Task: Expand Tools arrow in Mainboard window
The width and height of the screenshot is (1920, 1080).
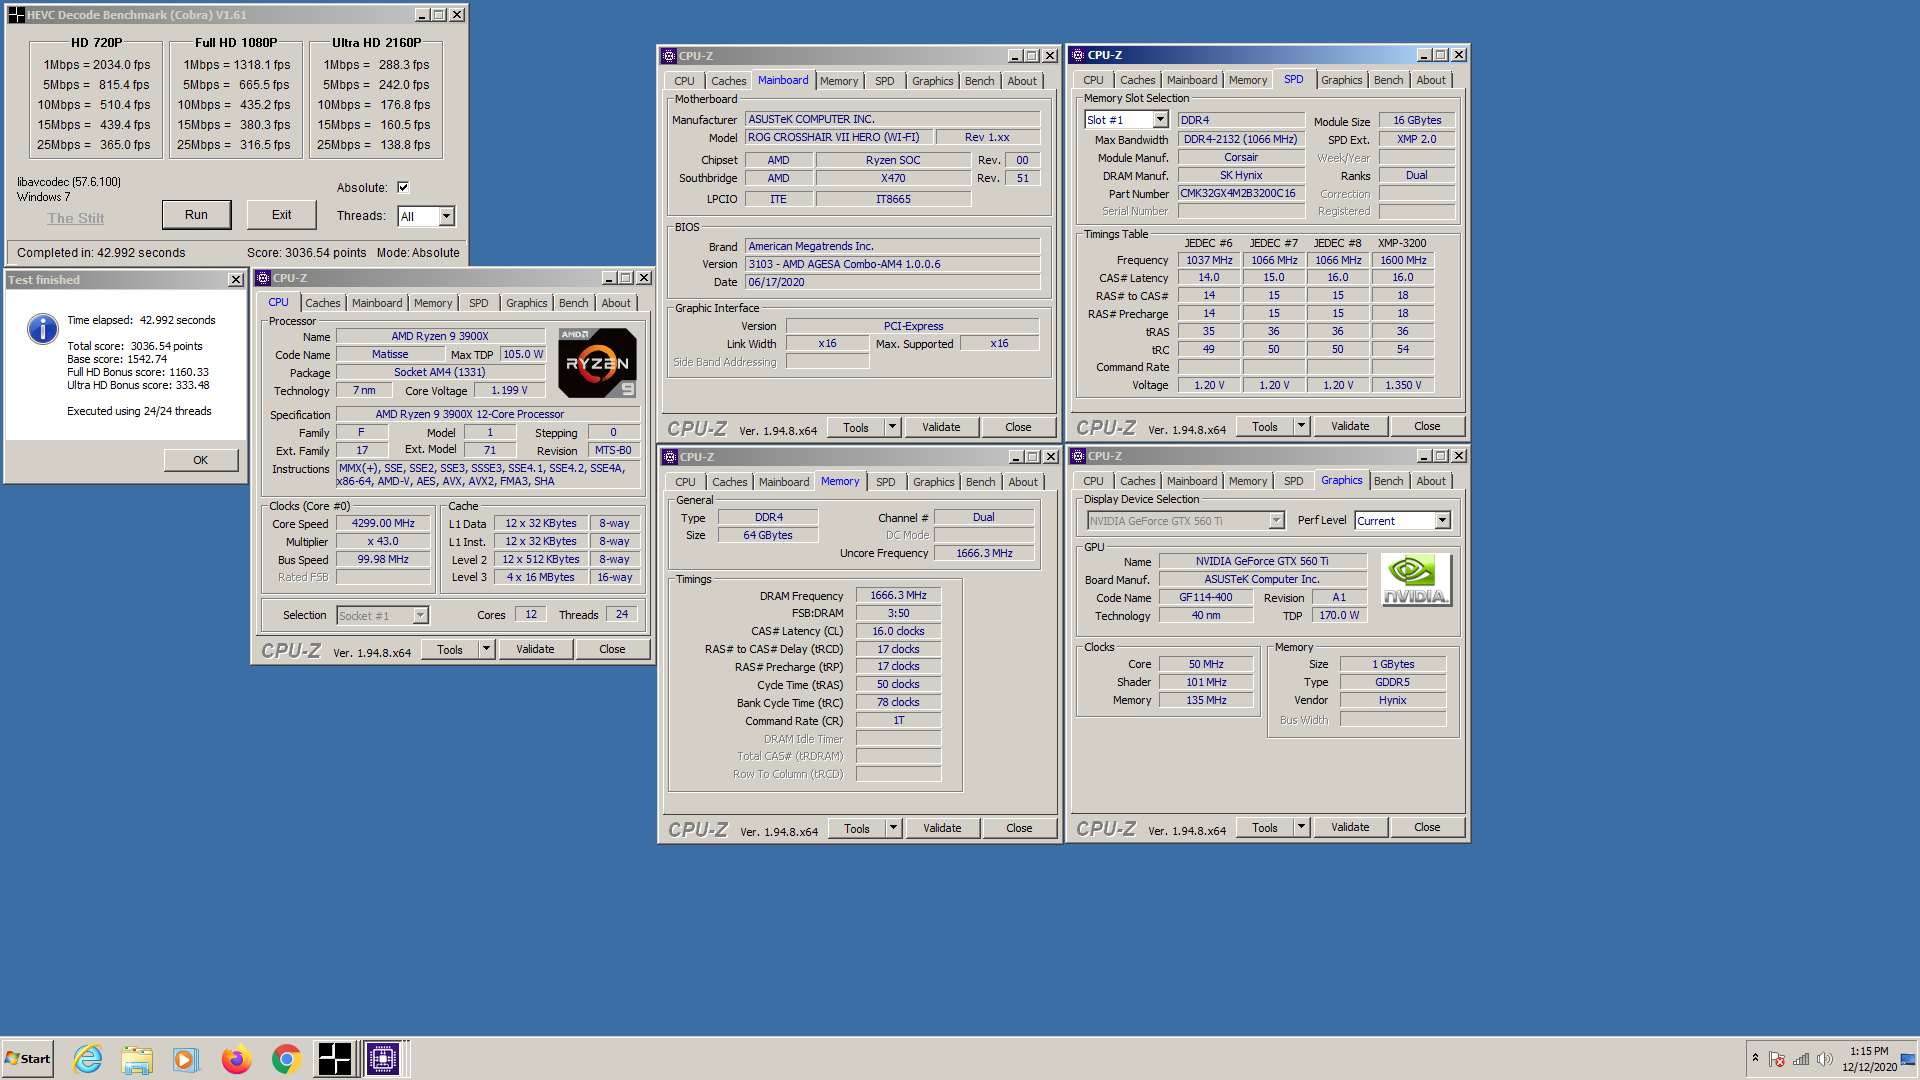Action: [892, 427]
